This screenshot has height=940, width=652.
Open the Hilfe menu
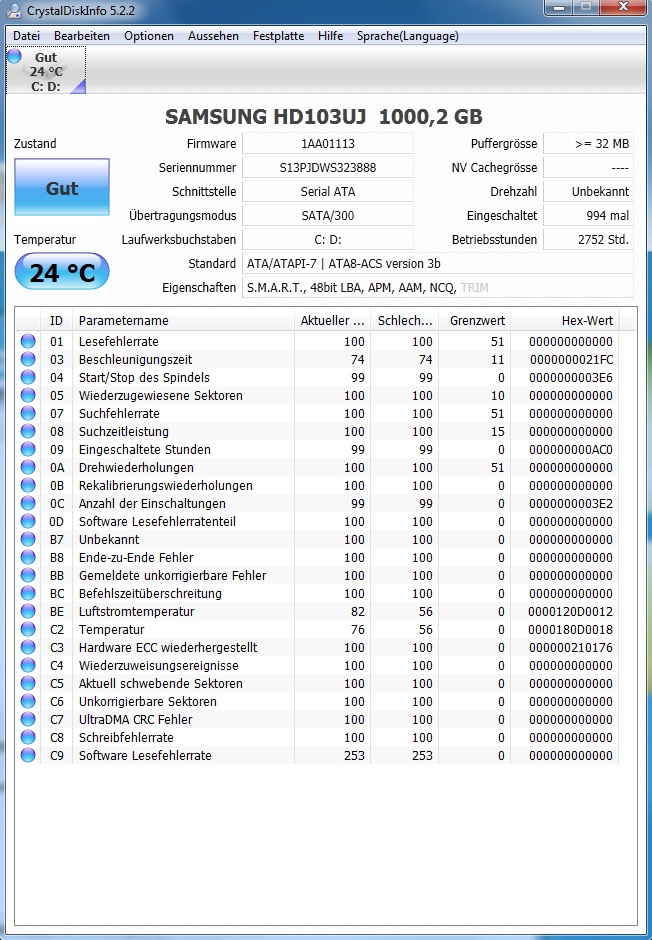330,36
